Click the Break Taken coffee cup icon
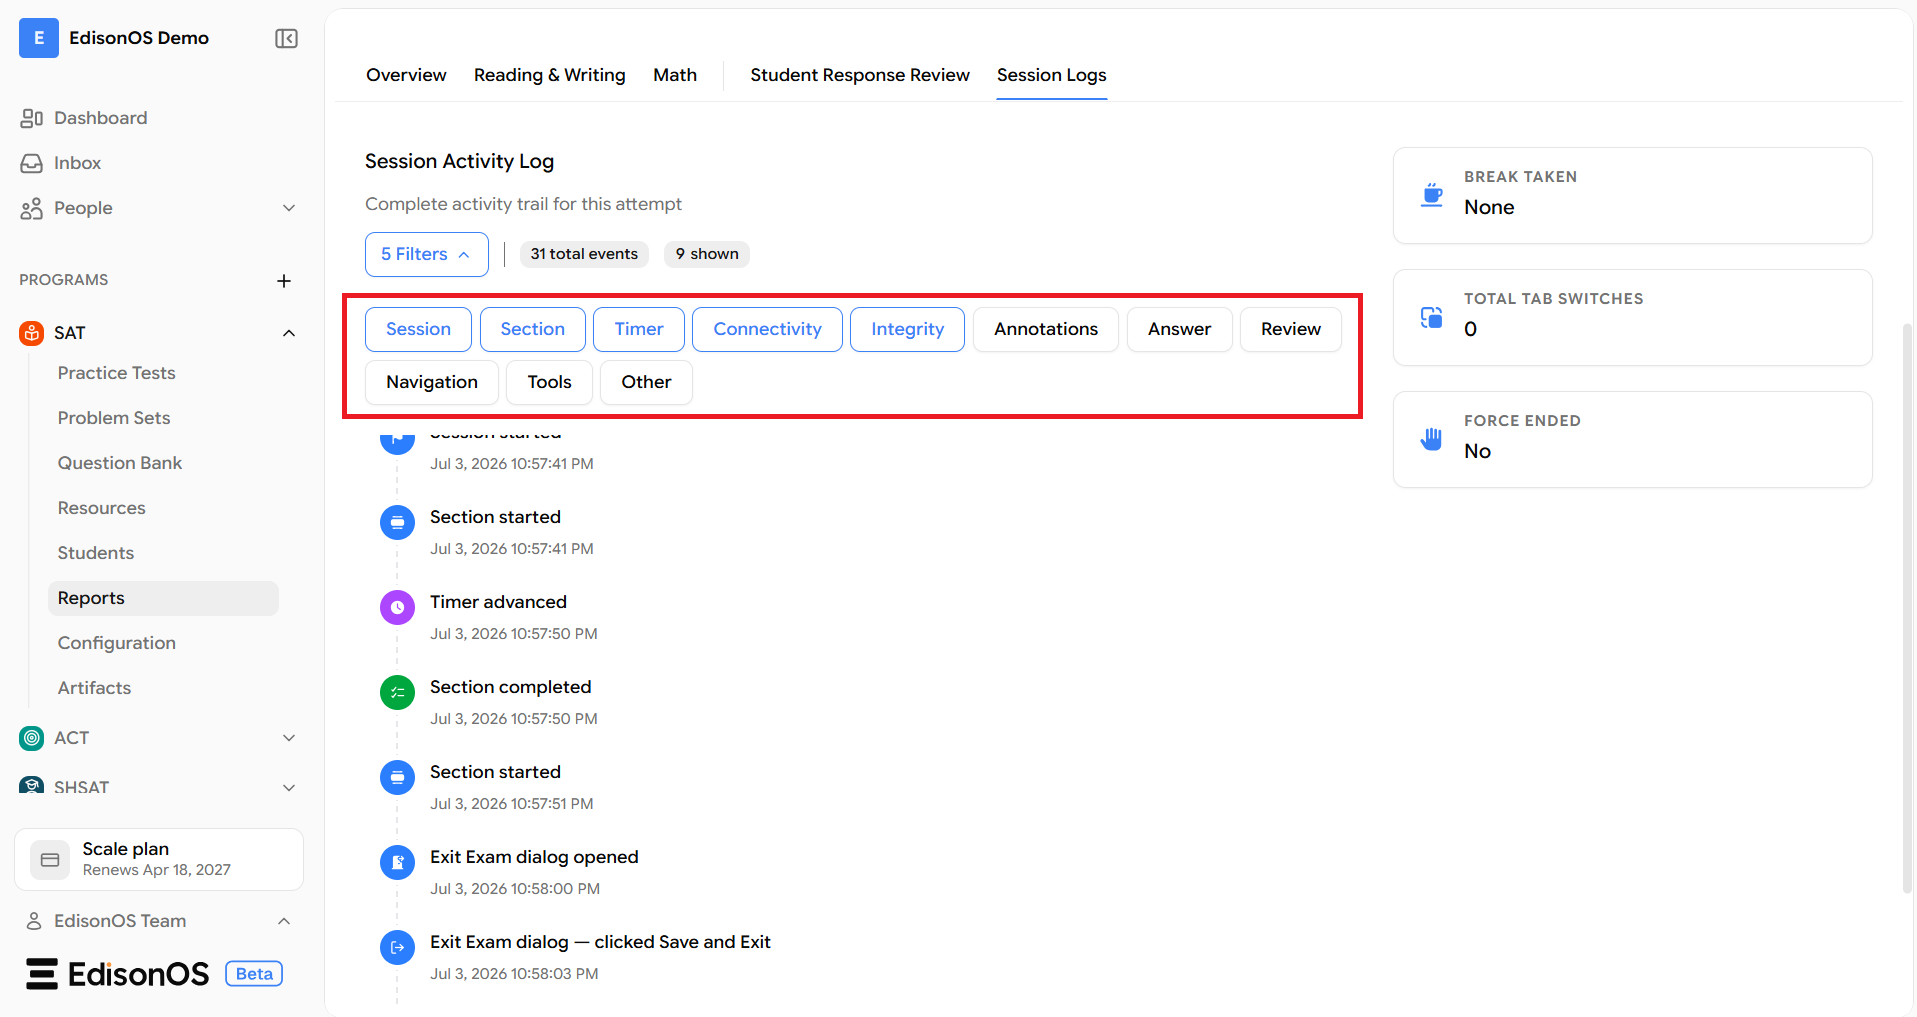Viewport: 1917px width, 1017px height. 1432,195
